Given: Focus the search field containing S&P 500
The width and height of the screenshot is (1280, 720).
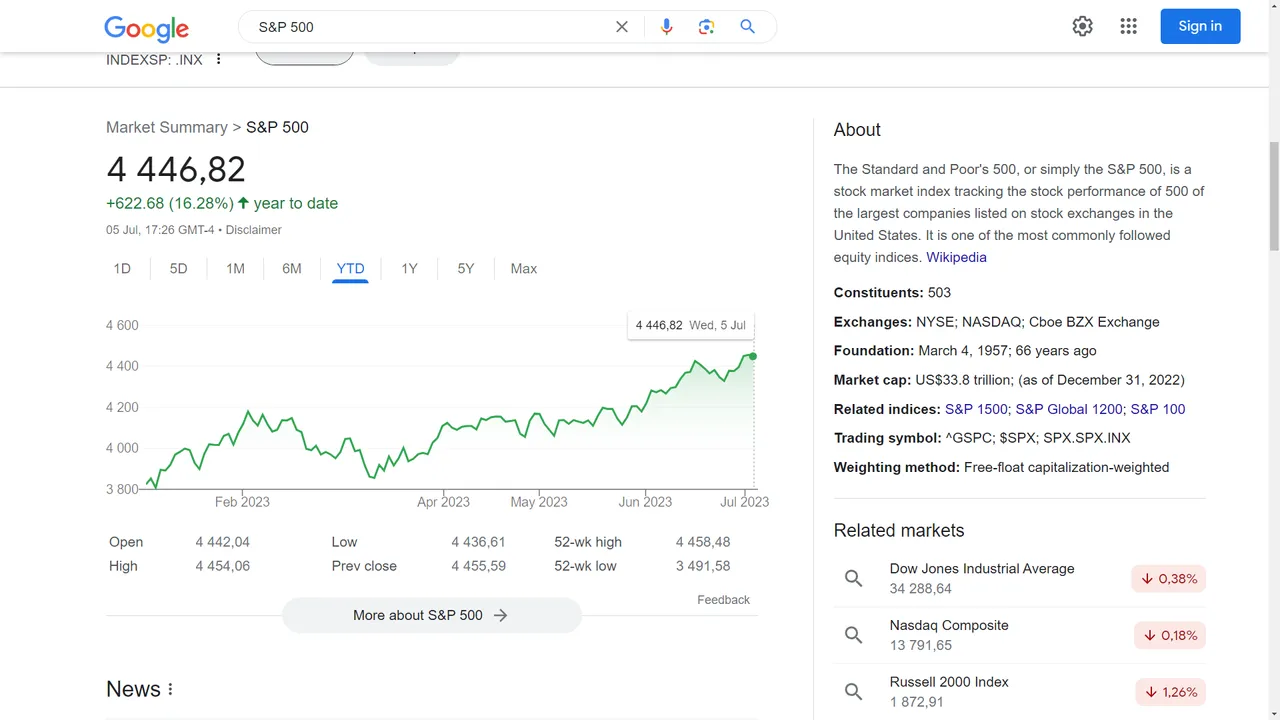Looking at the screenshot, I should (x=430, y=27).
